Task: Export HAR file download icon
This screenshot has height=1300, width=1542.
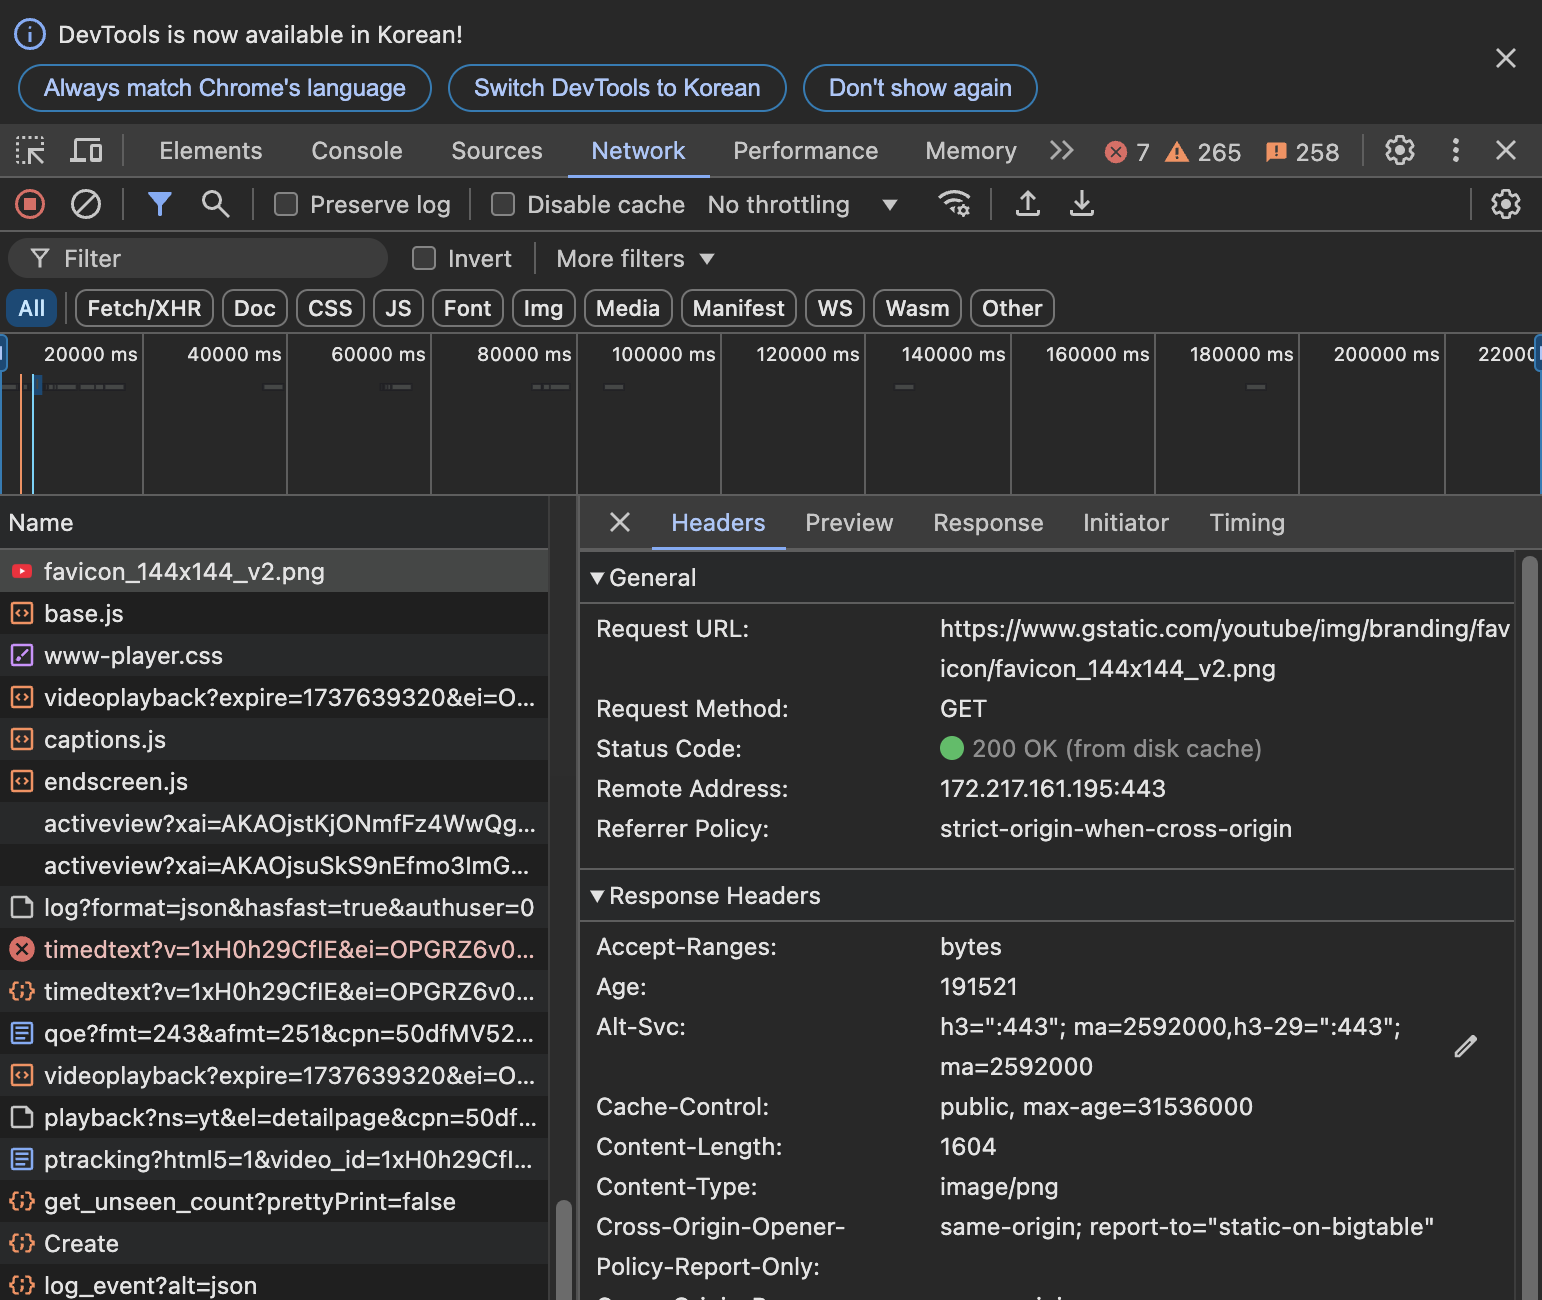Action: (x=1081, y=205)
